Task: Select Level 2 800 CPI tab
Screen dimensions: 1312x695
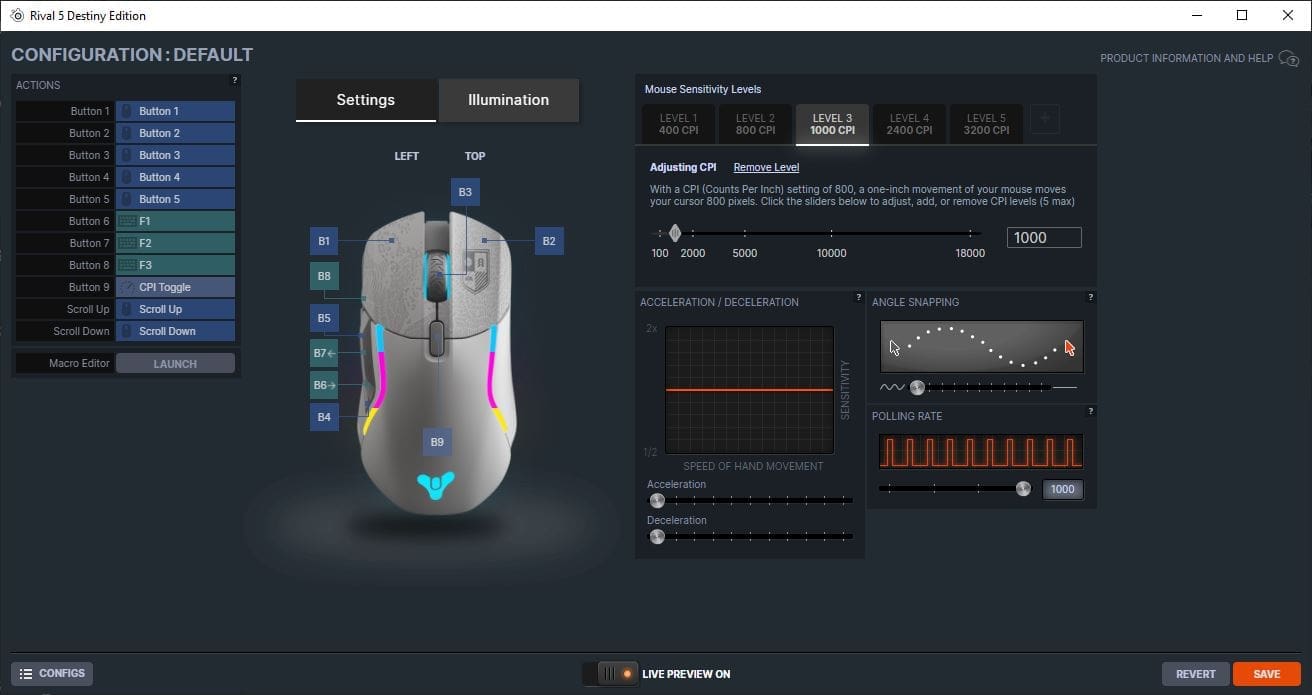Action: click(755, 124)
